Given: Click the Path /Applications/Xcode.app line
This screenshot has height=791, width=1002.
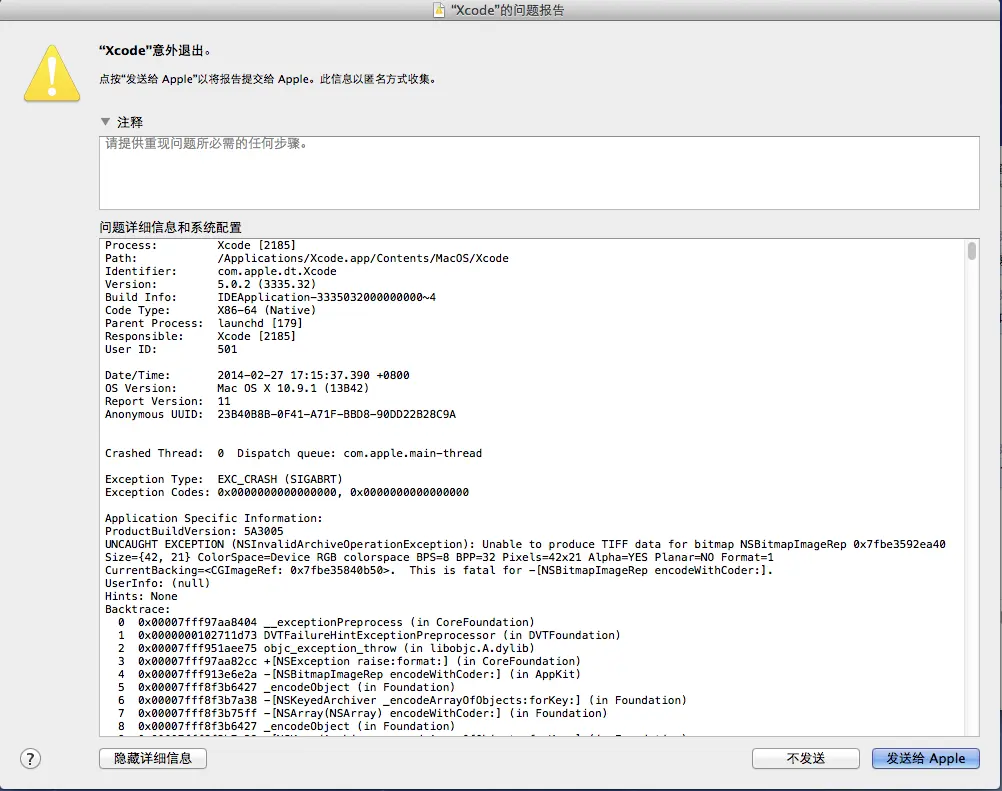Looking at the screenshot, I should coord(307,258).
